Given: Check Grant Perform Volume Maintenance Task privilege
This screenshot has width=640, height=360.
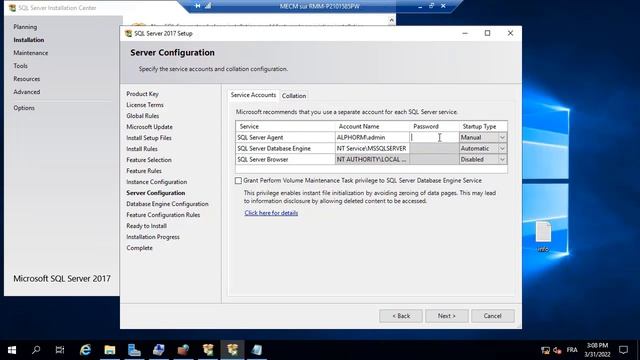Looking at the screenshot, I should (x=238, y=180).
